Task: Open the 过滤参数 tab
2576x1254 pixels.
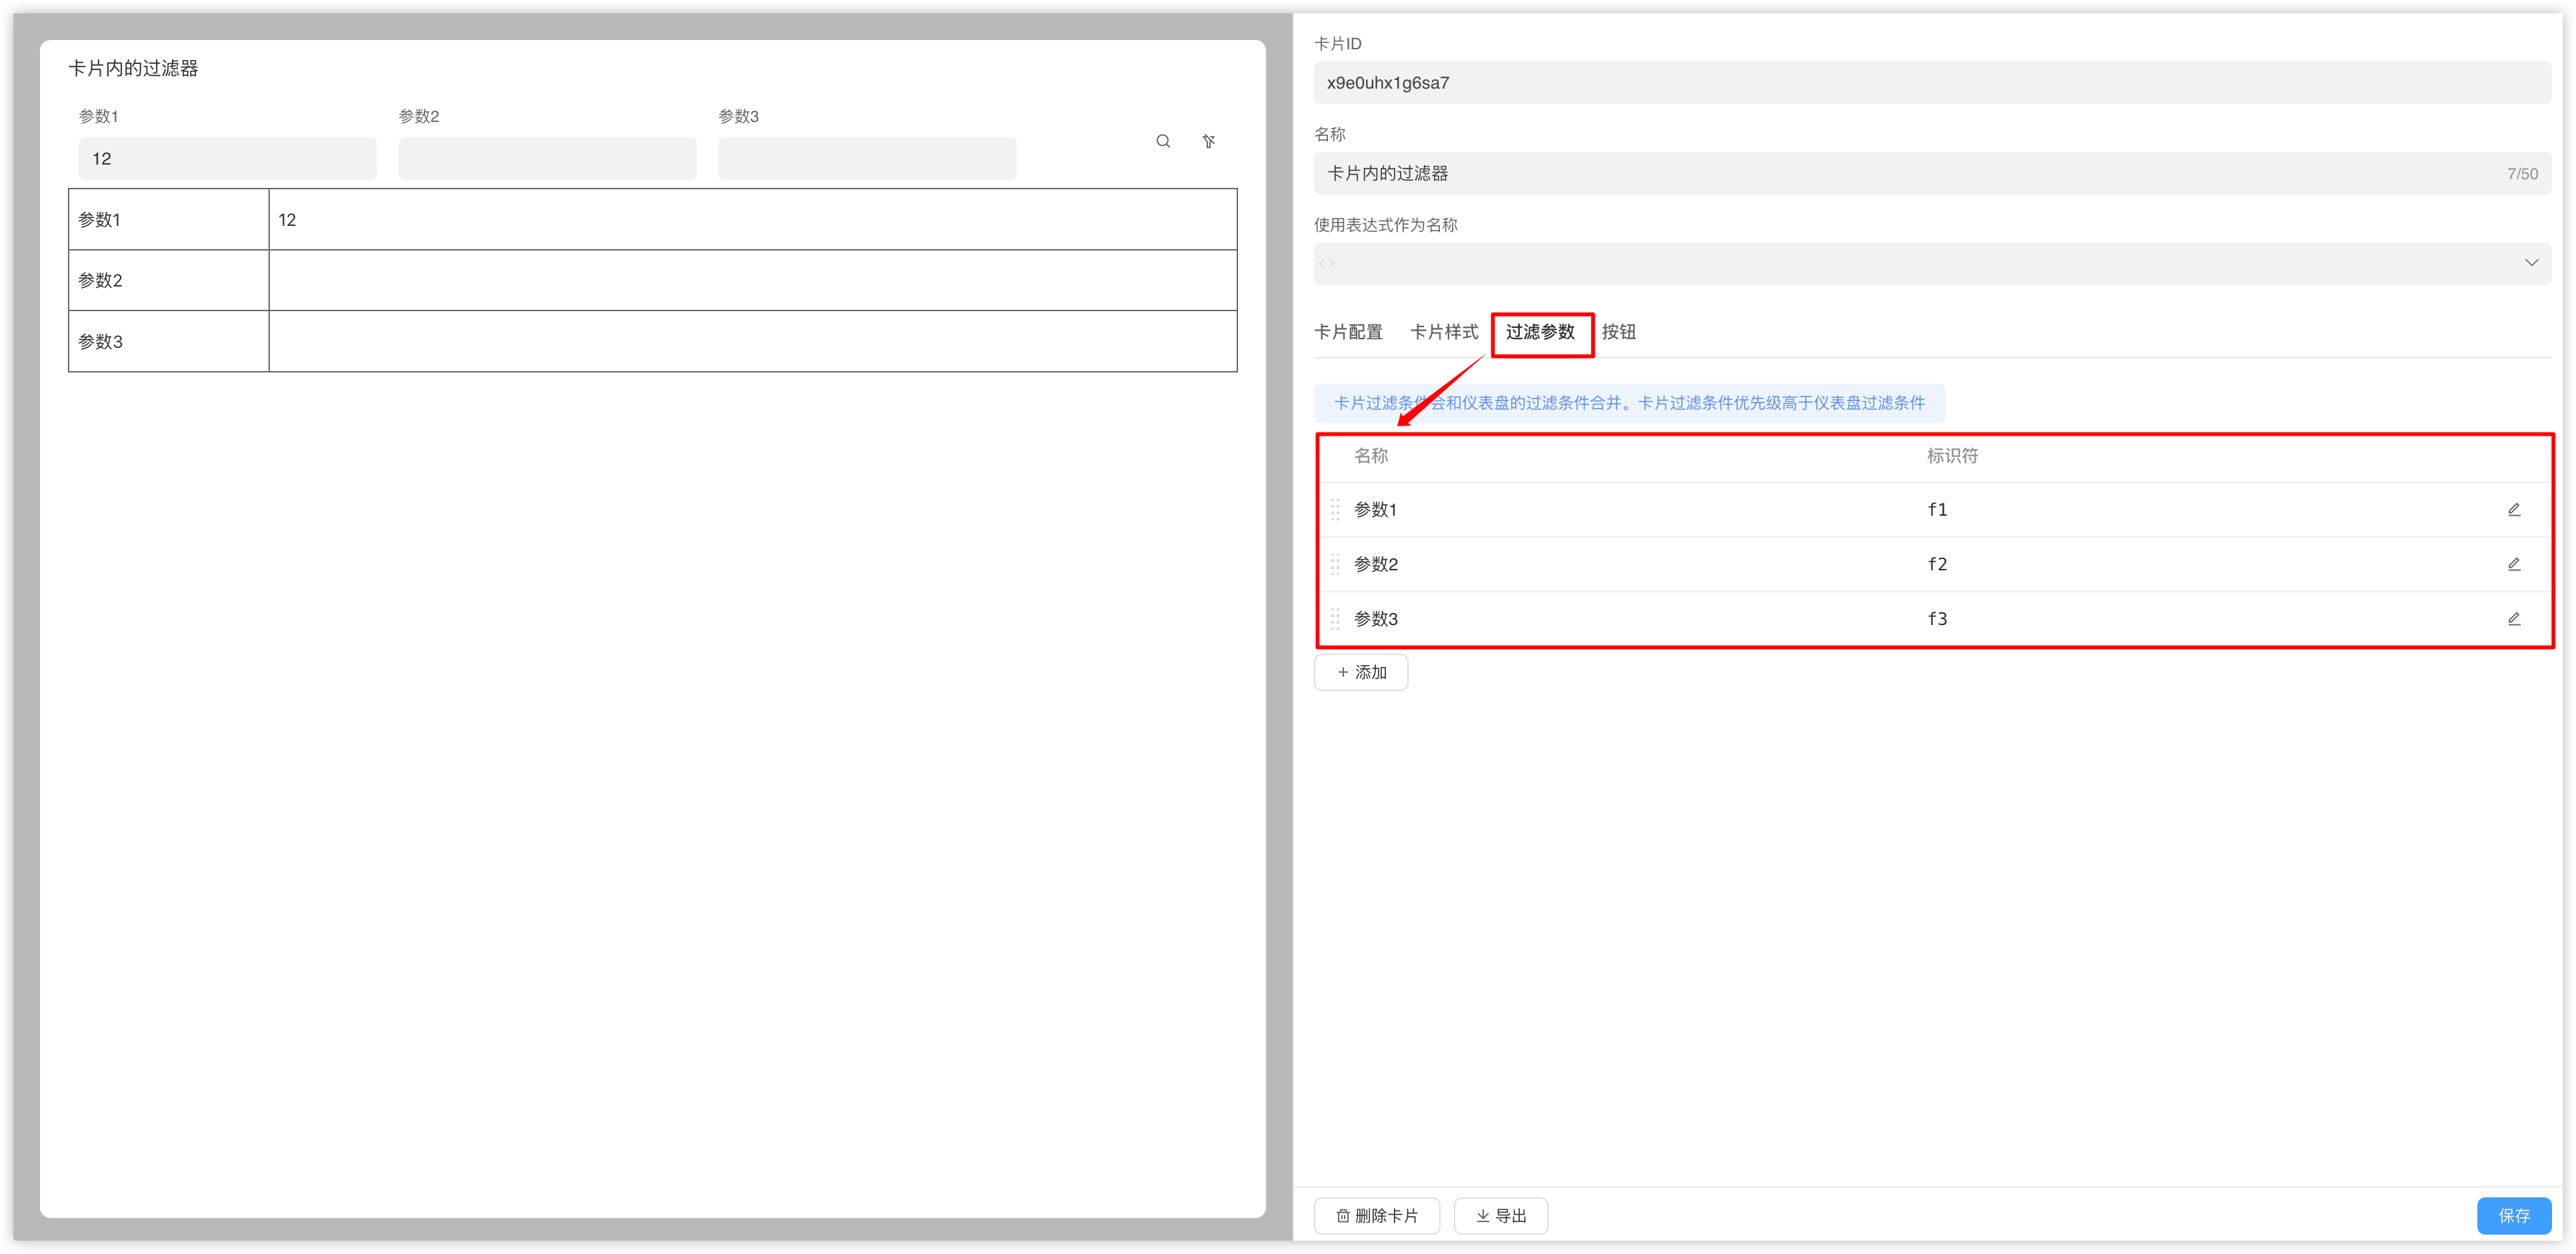Action: pos(1540,332)
